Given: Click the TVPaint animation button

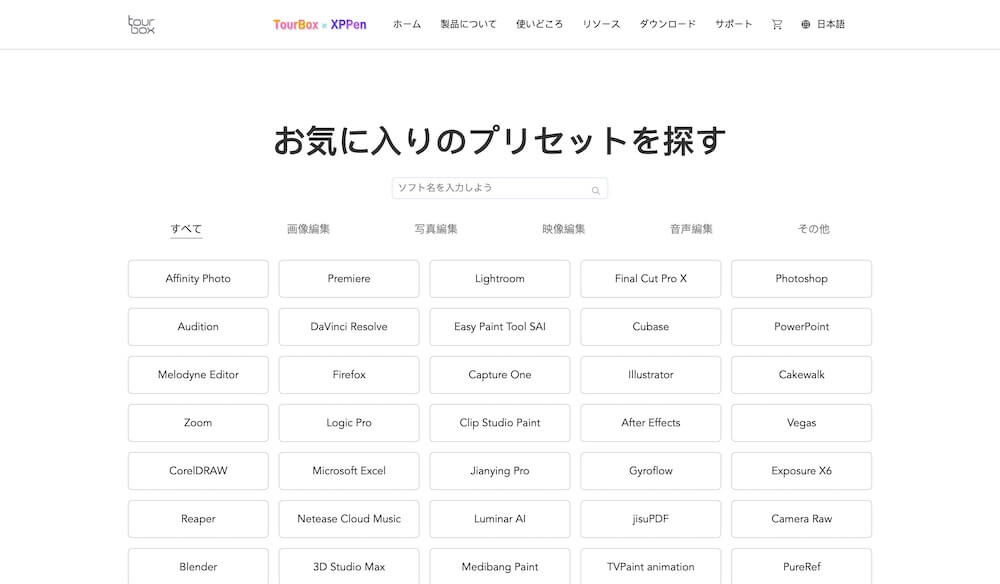Looking at the screenshot, I should point(651,567).
